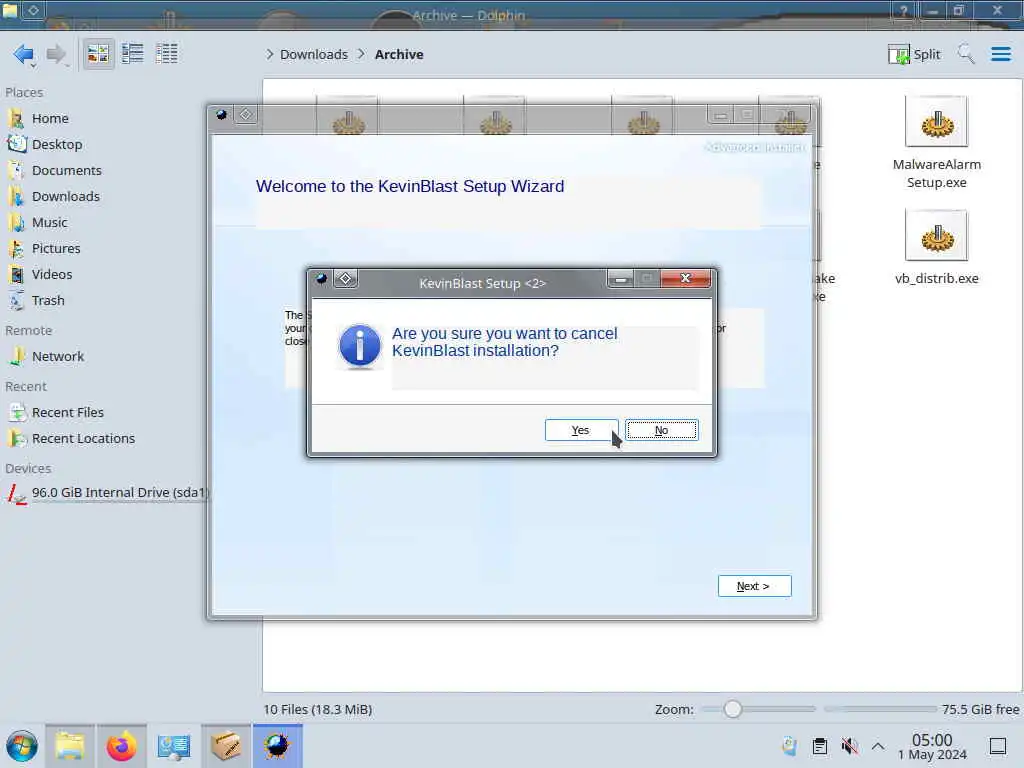Image resolution: width=1024 pixels, height=768 pixels.
Task: Click the Zoom slider handle in status bar
Action: (x=733, y=709)
